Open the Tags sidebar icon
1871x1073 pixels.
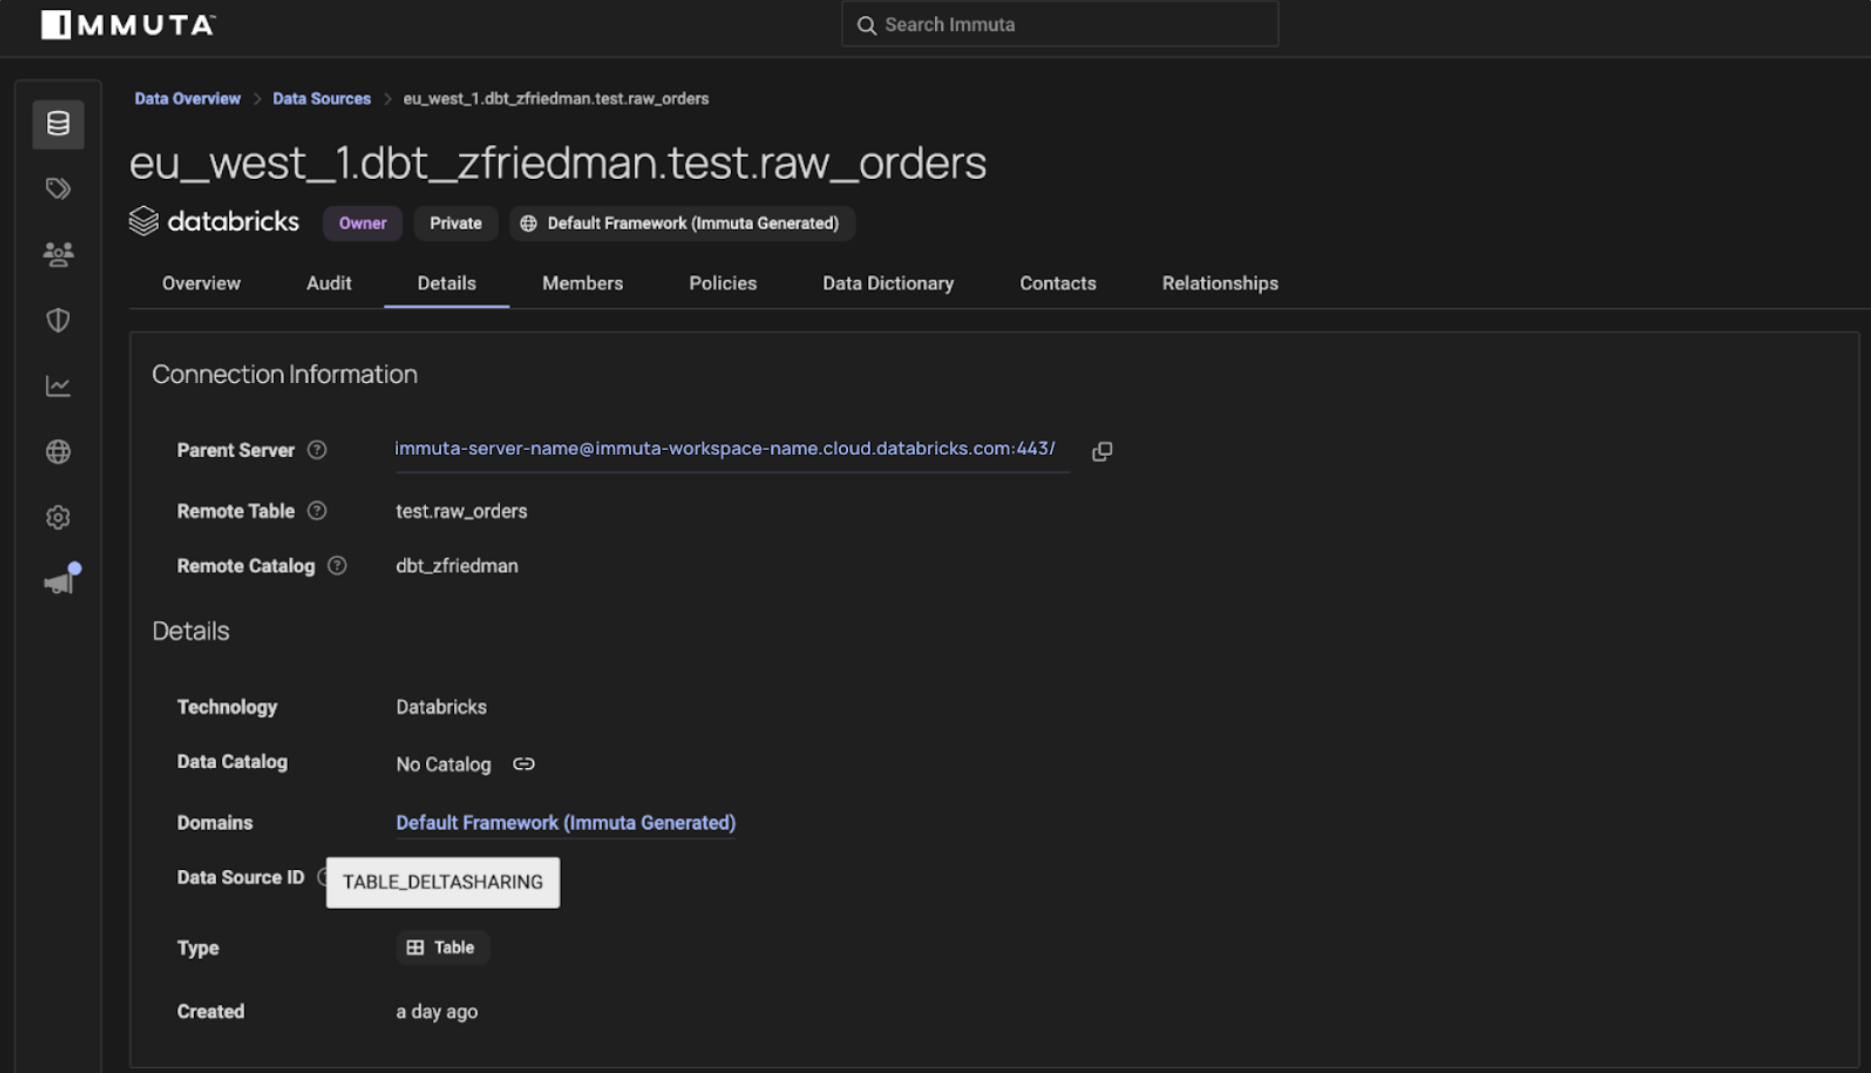(x=58, y=188)
